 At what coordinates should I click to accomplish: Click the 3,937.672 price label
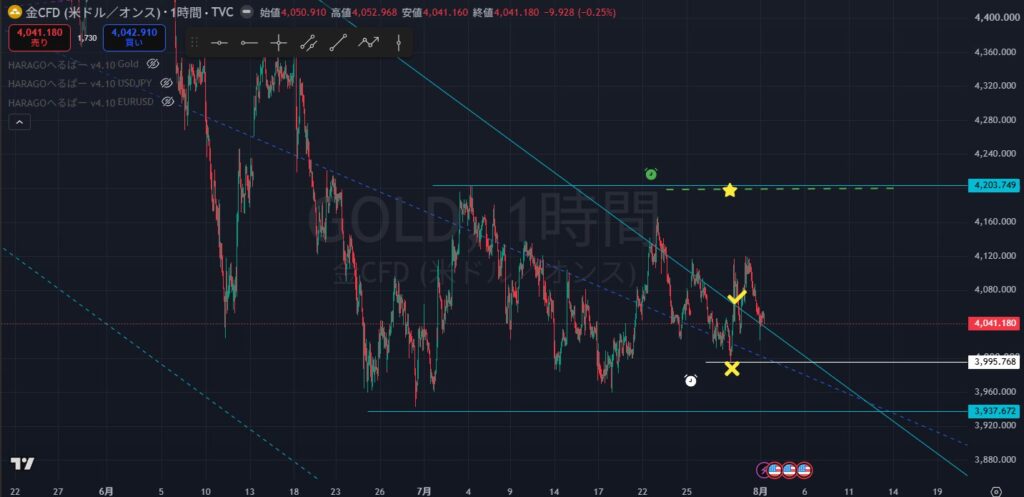(x=993, y=411)
